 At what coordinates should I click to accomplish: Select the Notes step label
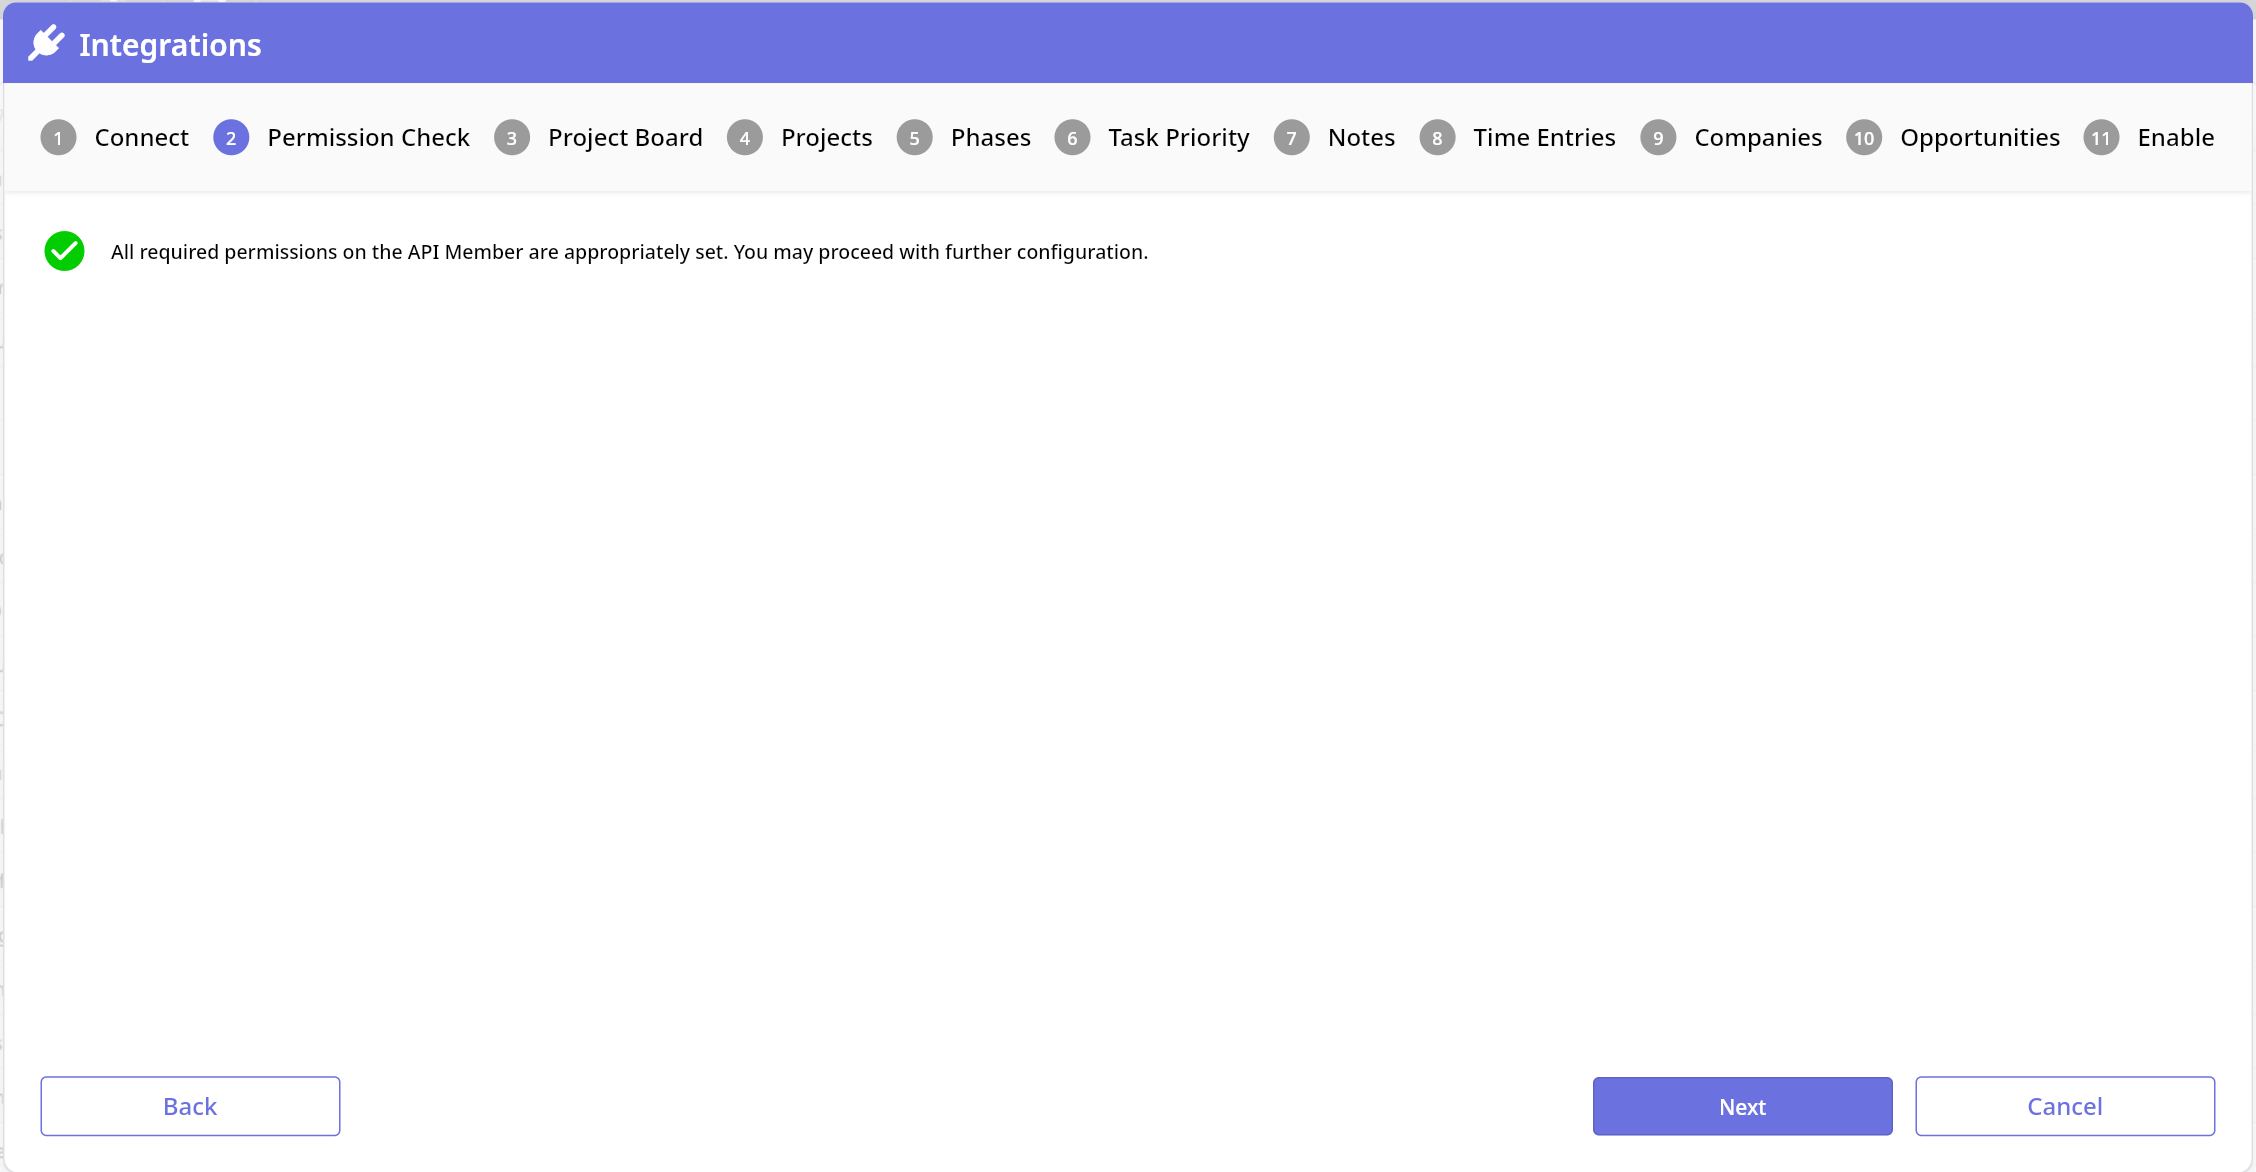click(x=1361, y=138)
